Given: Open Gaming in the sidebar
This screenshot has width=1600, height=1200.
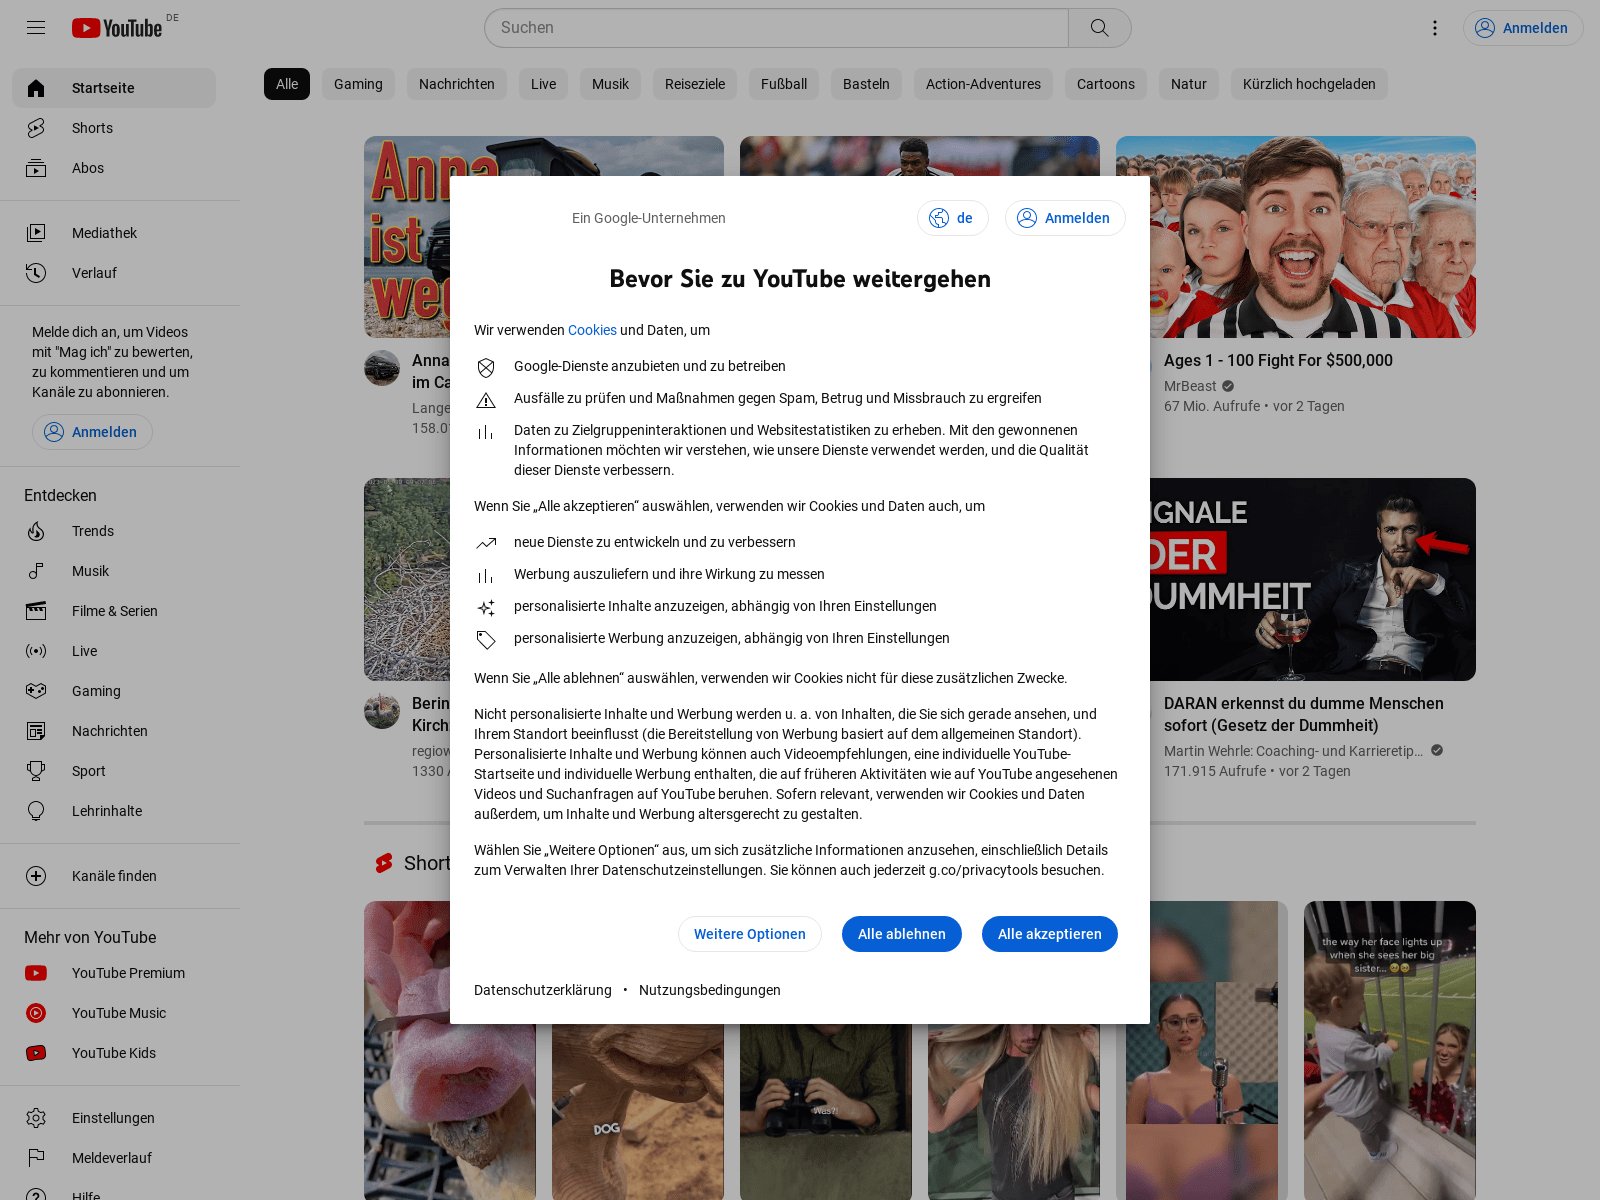Looking at the screenshot, I should (114, 691).
